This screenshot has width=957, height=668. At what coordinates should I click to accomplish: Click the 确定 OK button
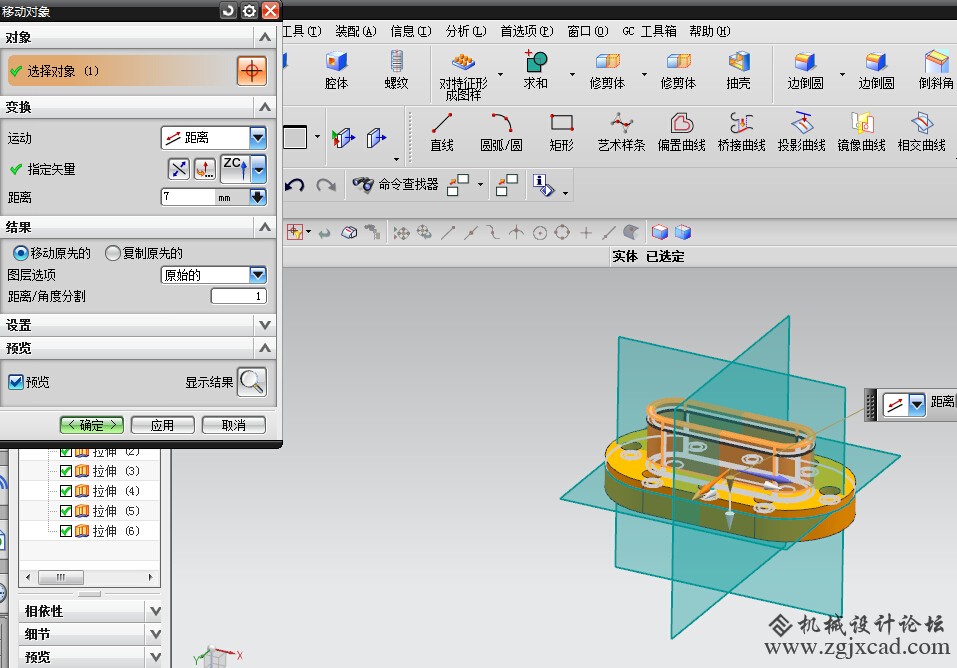click(x=92, y=425)
